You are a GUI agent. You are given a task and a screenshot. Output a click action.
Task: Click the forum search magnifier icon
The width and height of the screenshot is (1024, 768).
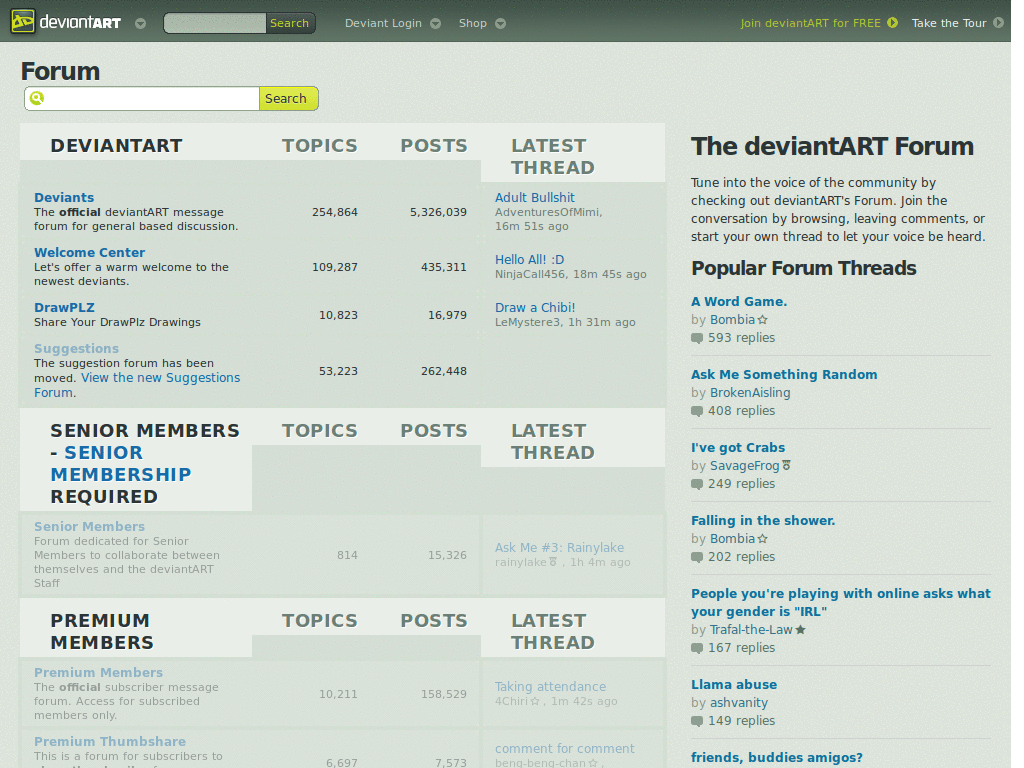click(x=37, y=98)
